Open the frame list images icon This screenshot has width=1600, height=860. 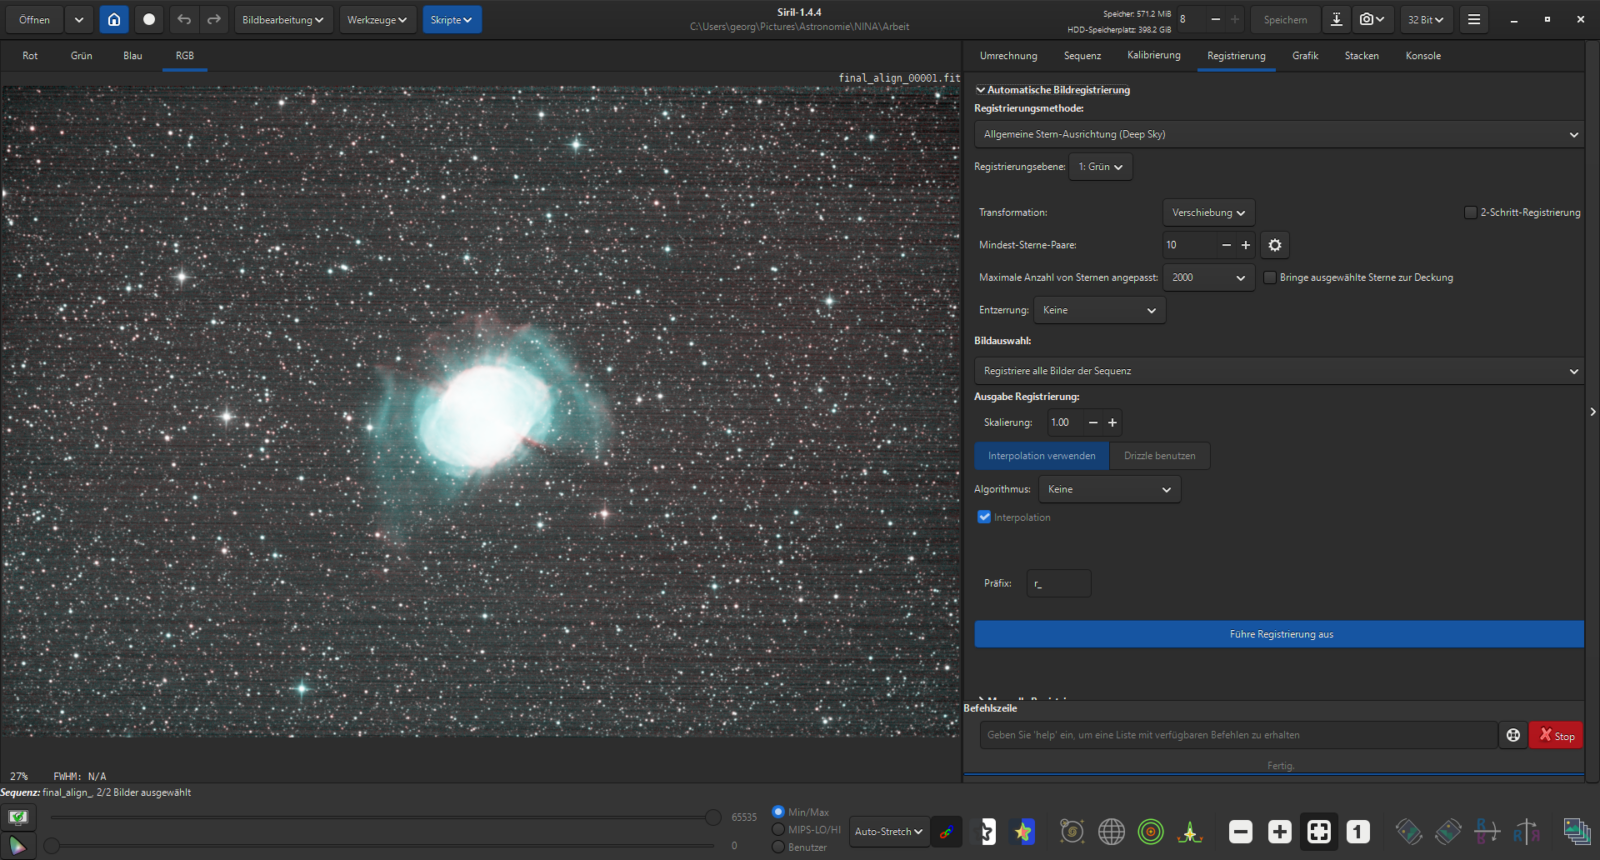[x=1577, y=832]
